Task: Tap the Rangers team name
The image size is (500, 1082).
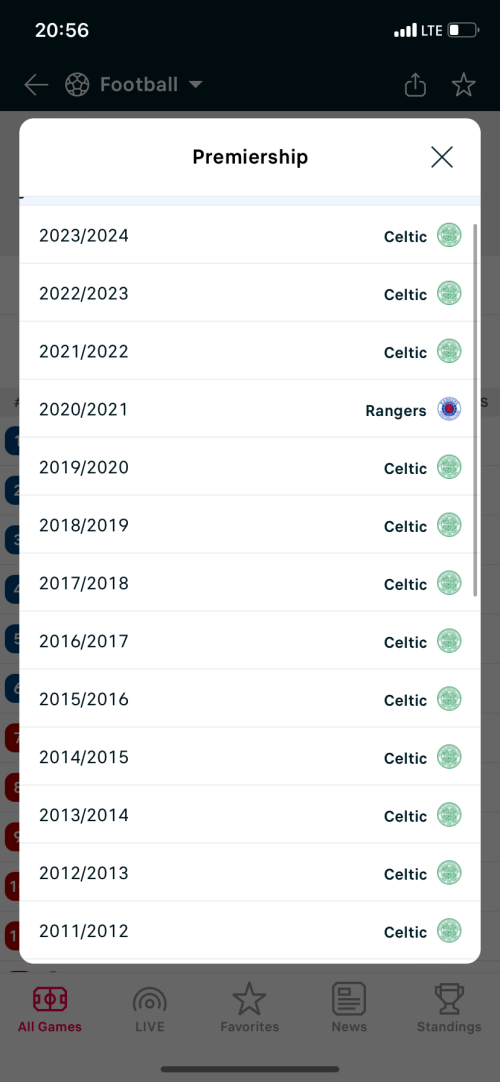Action: [x=396, y=411]
